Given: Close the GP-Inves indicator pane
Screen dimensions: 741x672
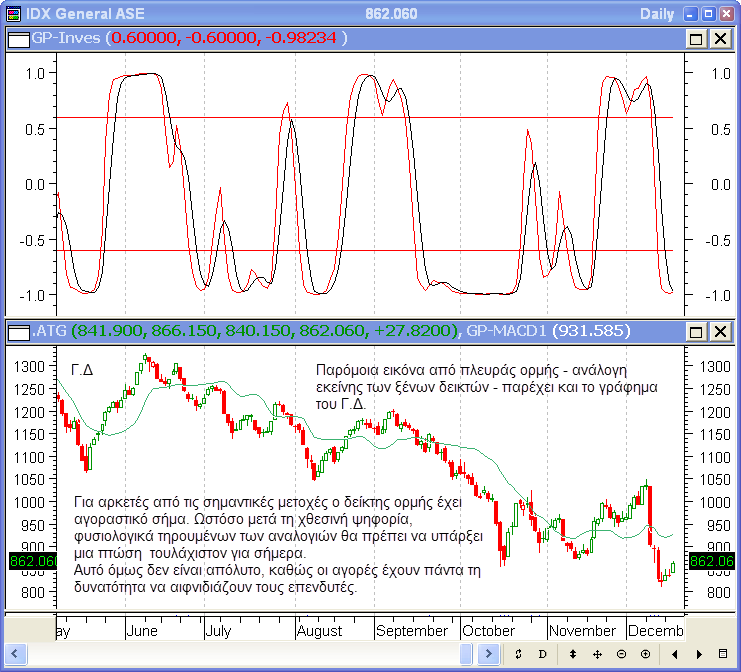Looking at the screenshot, I should (x=719, y=39).
